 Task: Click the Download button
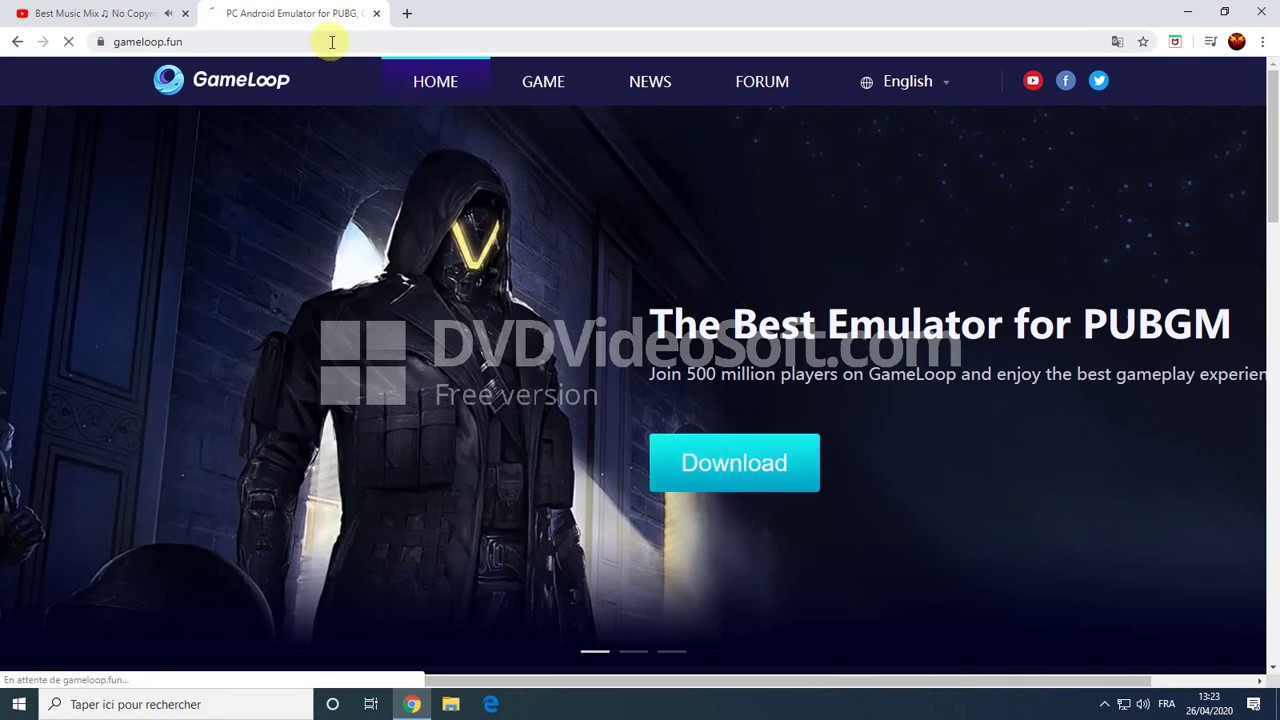pos(734,463)
